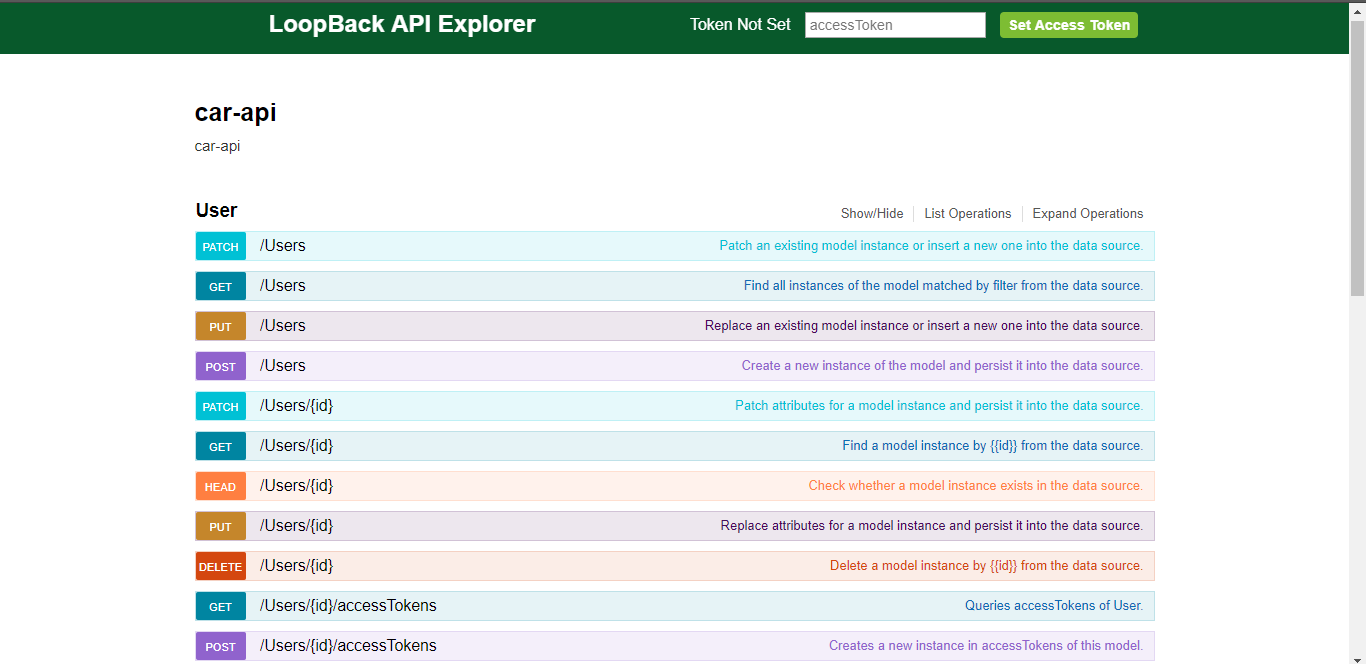The image size is (1366, 664).
Task: Click 'Replace attributes for a model instance' description
Action: [932, 526]
